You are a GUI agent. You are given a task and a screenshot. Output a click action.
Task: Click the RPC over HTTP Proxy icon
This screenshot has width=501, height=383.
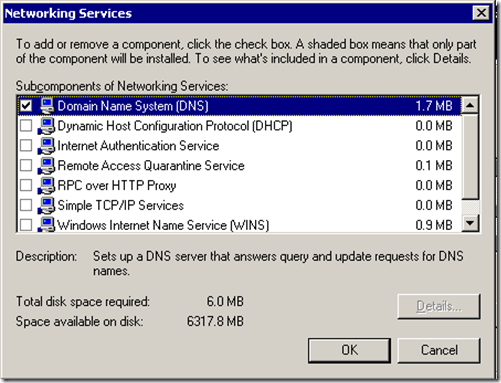[x=46, y=186]
